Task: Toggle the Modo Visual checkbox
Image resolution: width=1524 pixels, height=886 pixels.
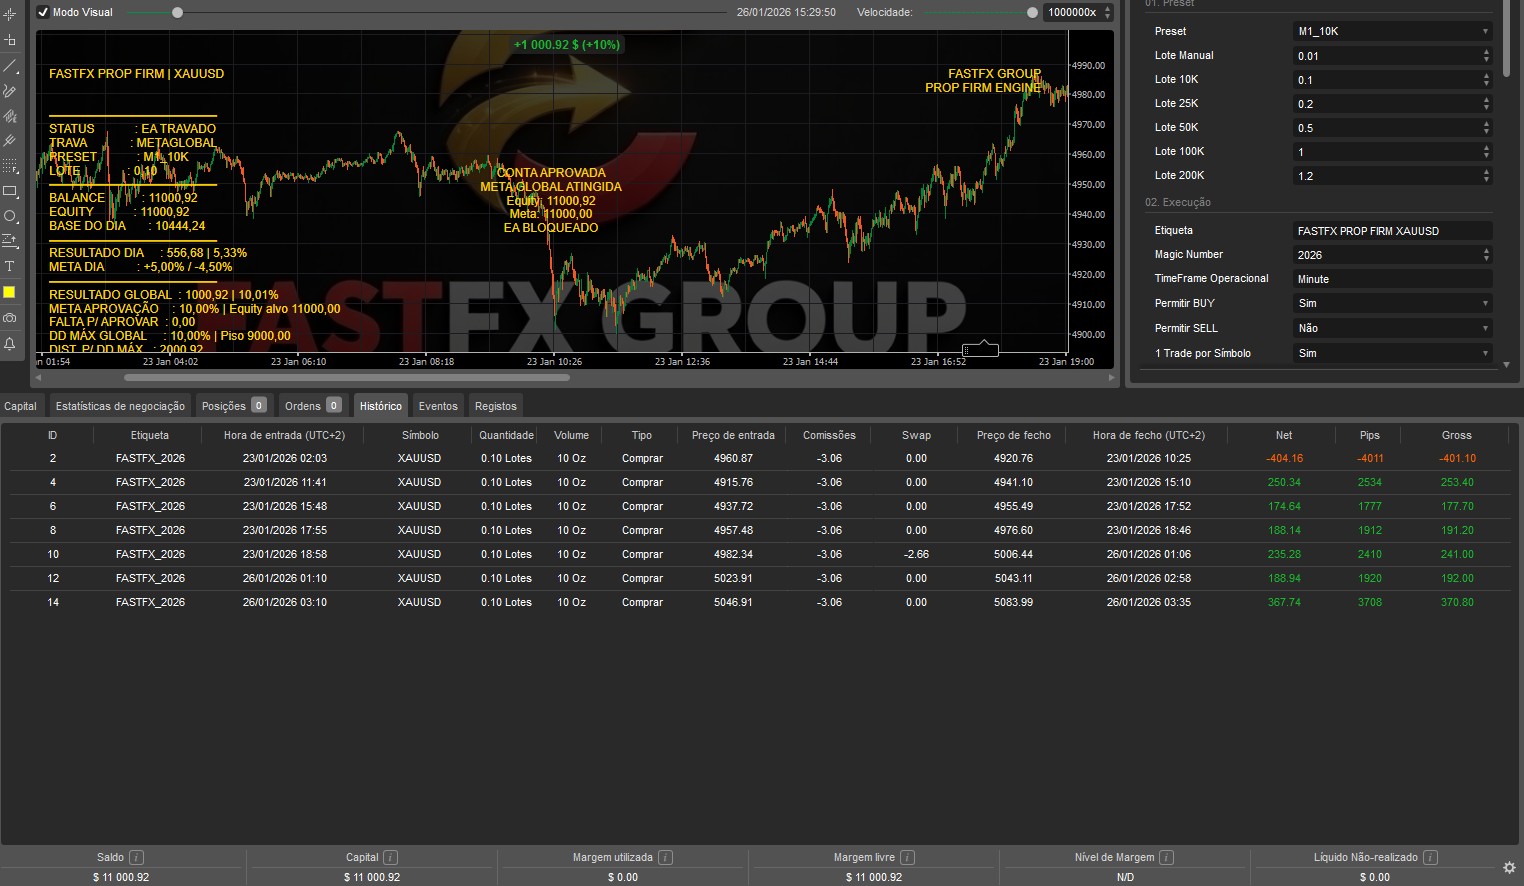Action: [x=43, y=12]
